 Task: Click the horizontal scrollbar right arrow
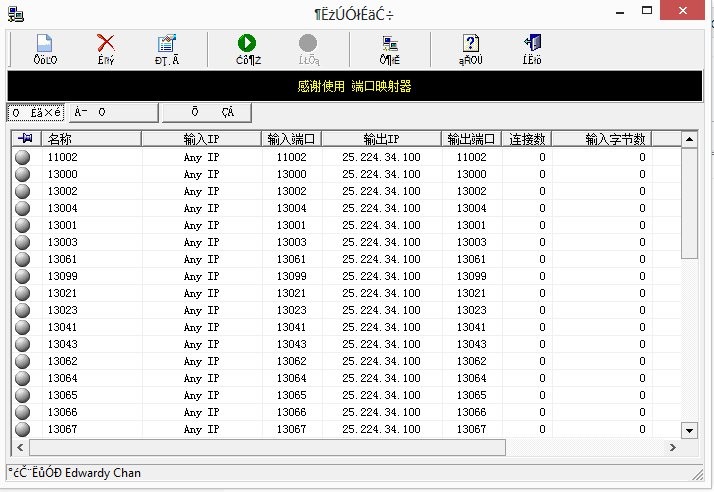pyautogui.click(x=673, y=447)
